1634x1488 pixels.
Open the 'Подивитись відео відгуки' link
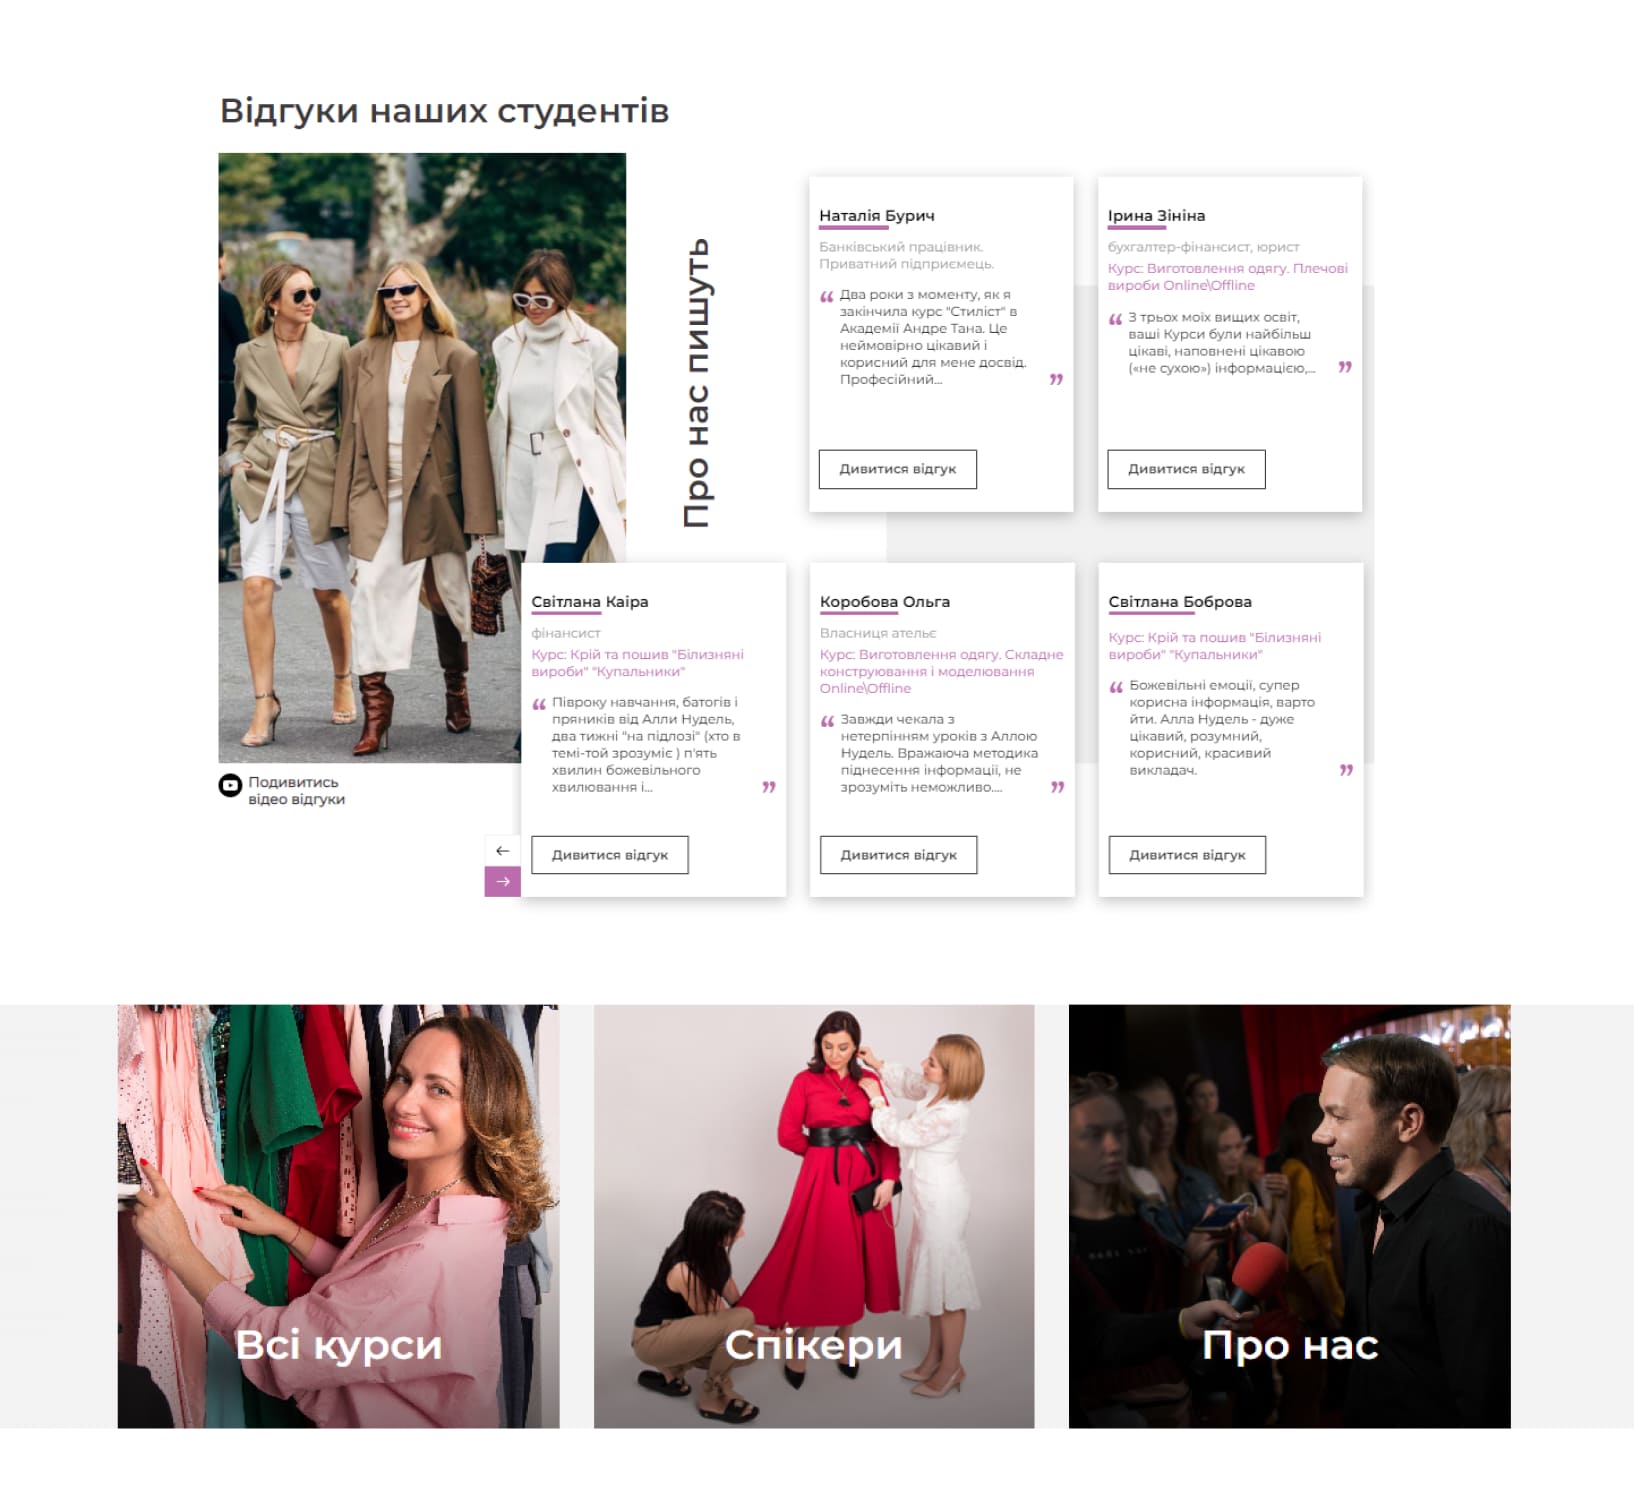click(296, 790)
